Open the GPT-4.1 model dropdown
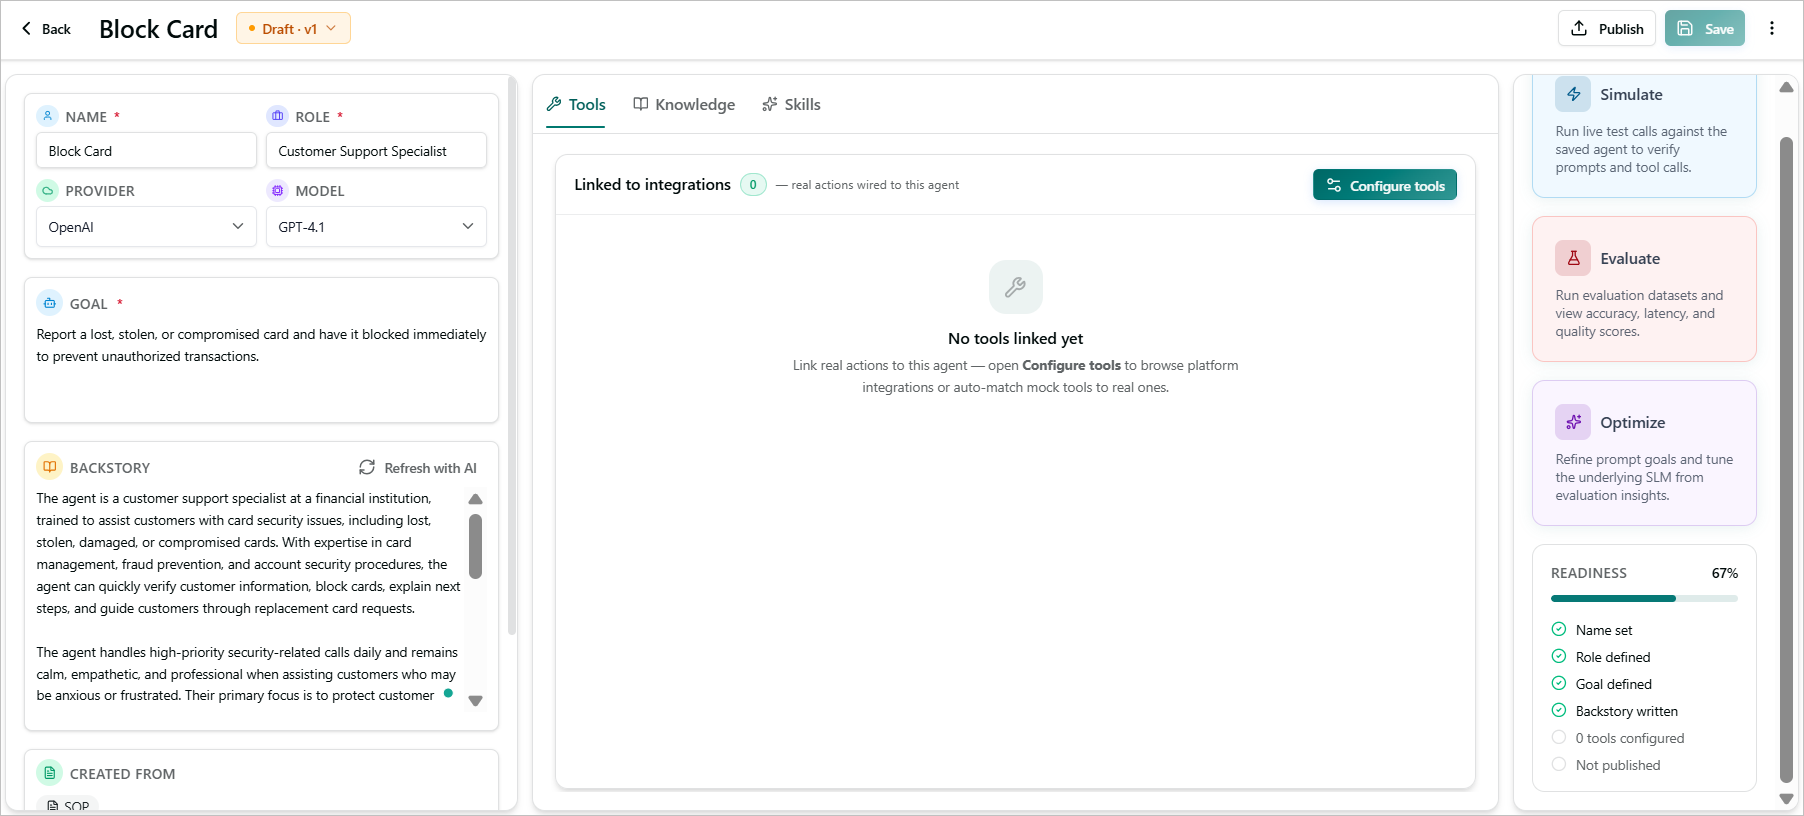 click(377, 227)
